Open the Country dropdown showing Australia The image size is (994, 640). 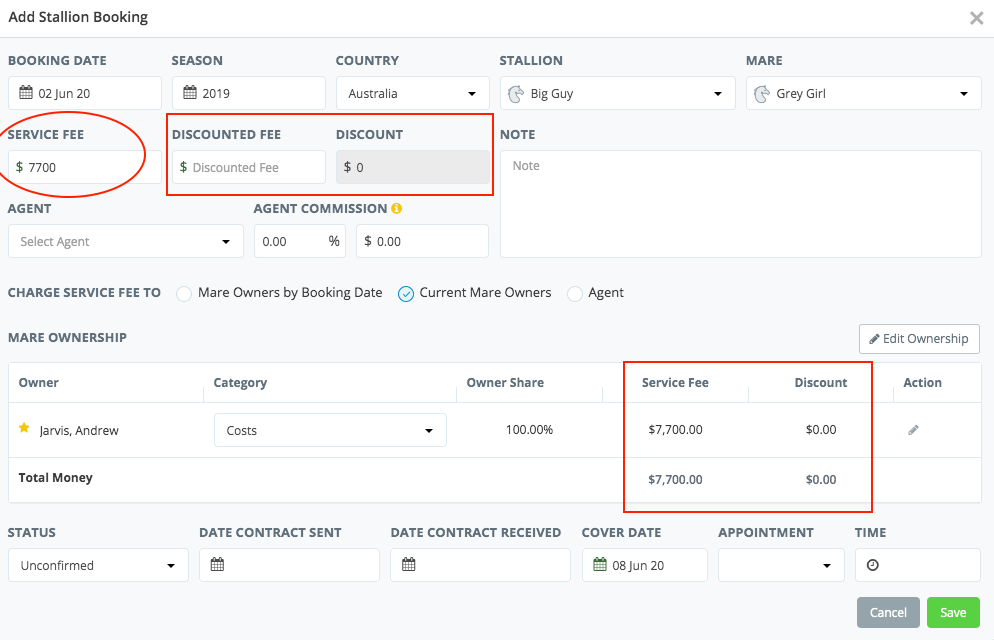(x=413, y=93)
